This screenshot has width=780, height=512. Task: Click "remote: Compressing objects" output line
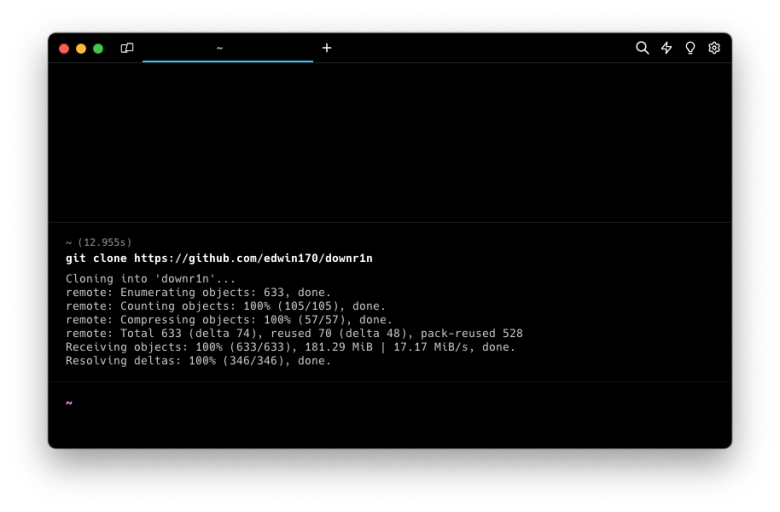(x=229, y=319)
